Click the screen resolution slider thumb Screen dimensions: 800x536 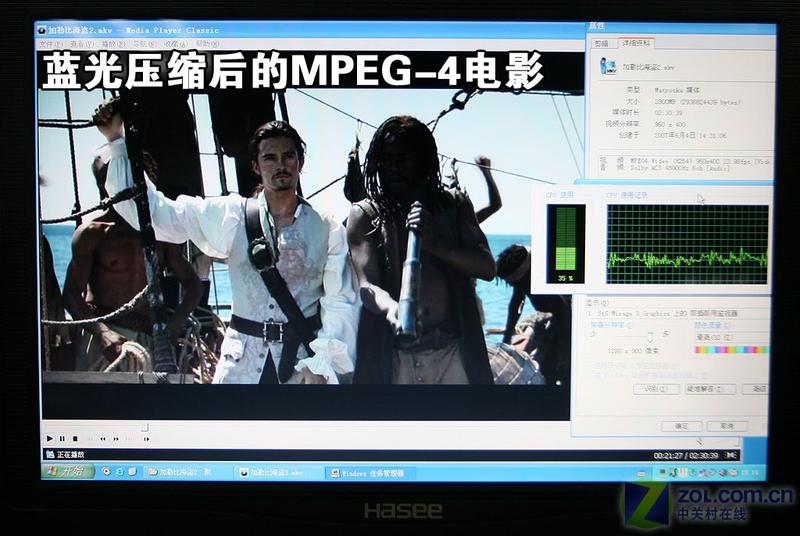[x=651, y=336]
